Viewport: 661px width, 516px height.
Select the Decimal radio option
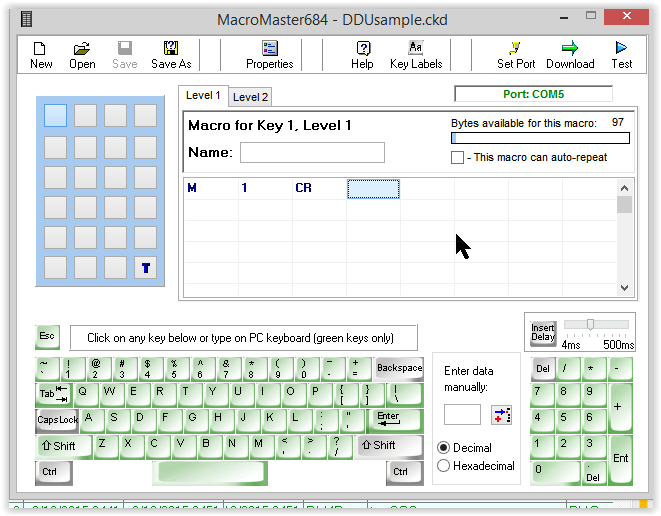click(x=443, y=447)
